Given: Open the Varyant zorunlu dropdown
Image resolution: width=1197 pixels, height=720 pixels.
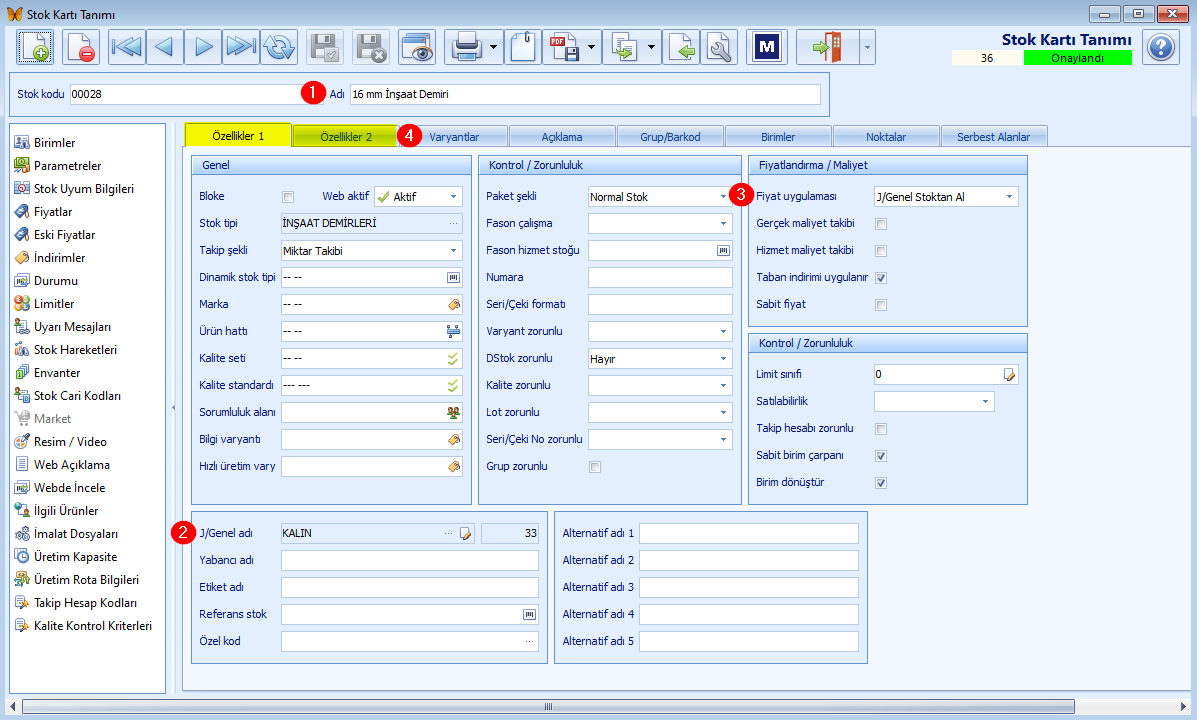Looking at the screenshot, I should 723,331.
